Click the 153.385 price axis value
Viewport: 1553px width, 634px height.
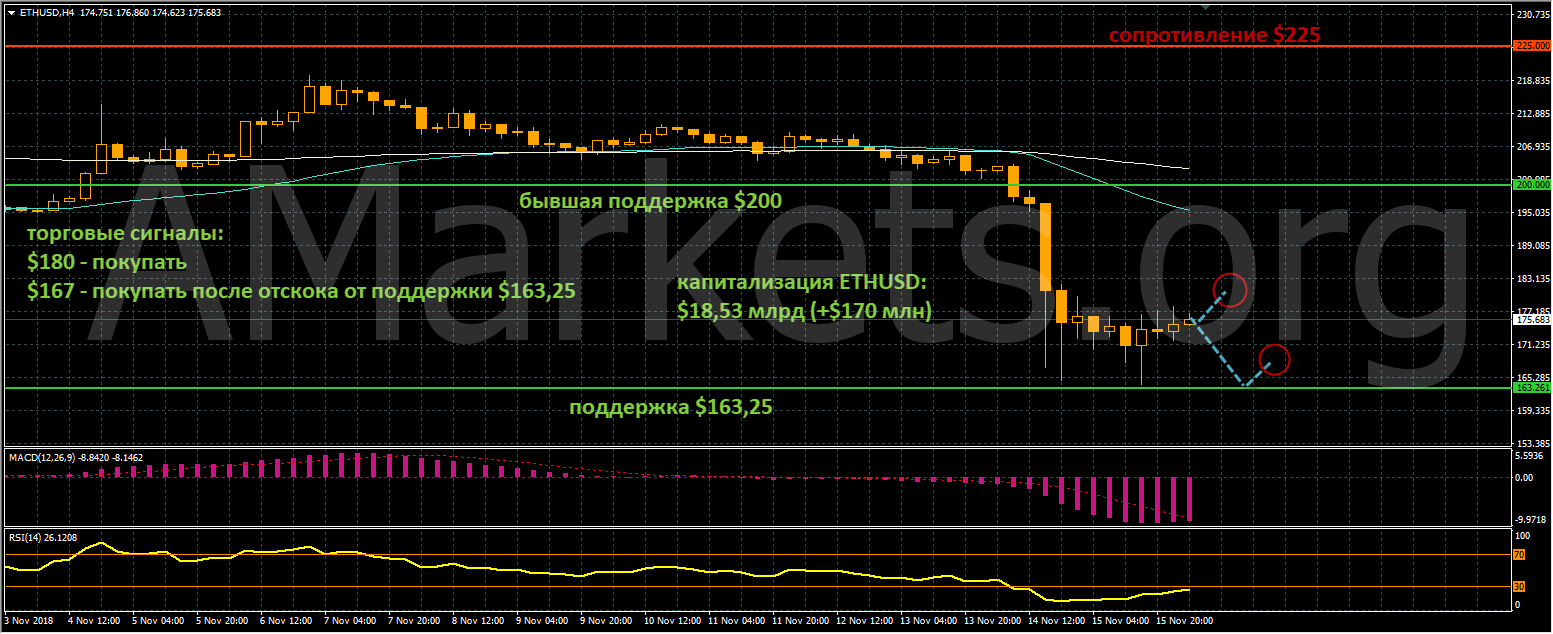tap(1533, 443)
